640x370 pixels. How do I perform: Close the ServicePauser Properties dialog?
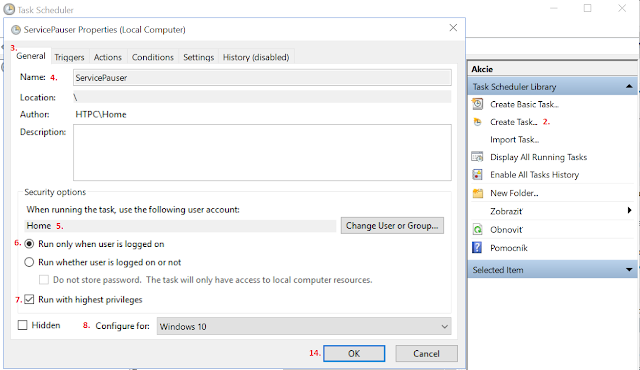click(x=453, y=28)
